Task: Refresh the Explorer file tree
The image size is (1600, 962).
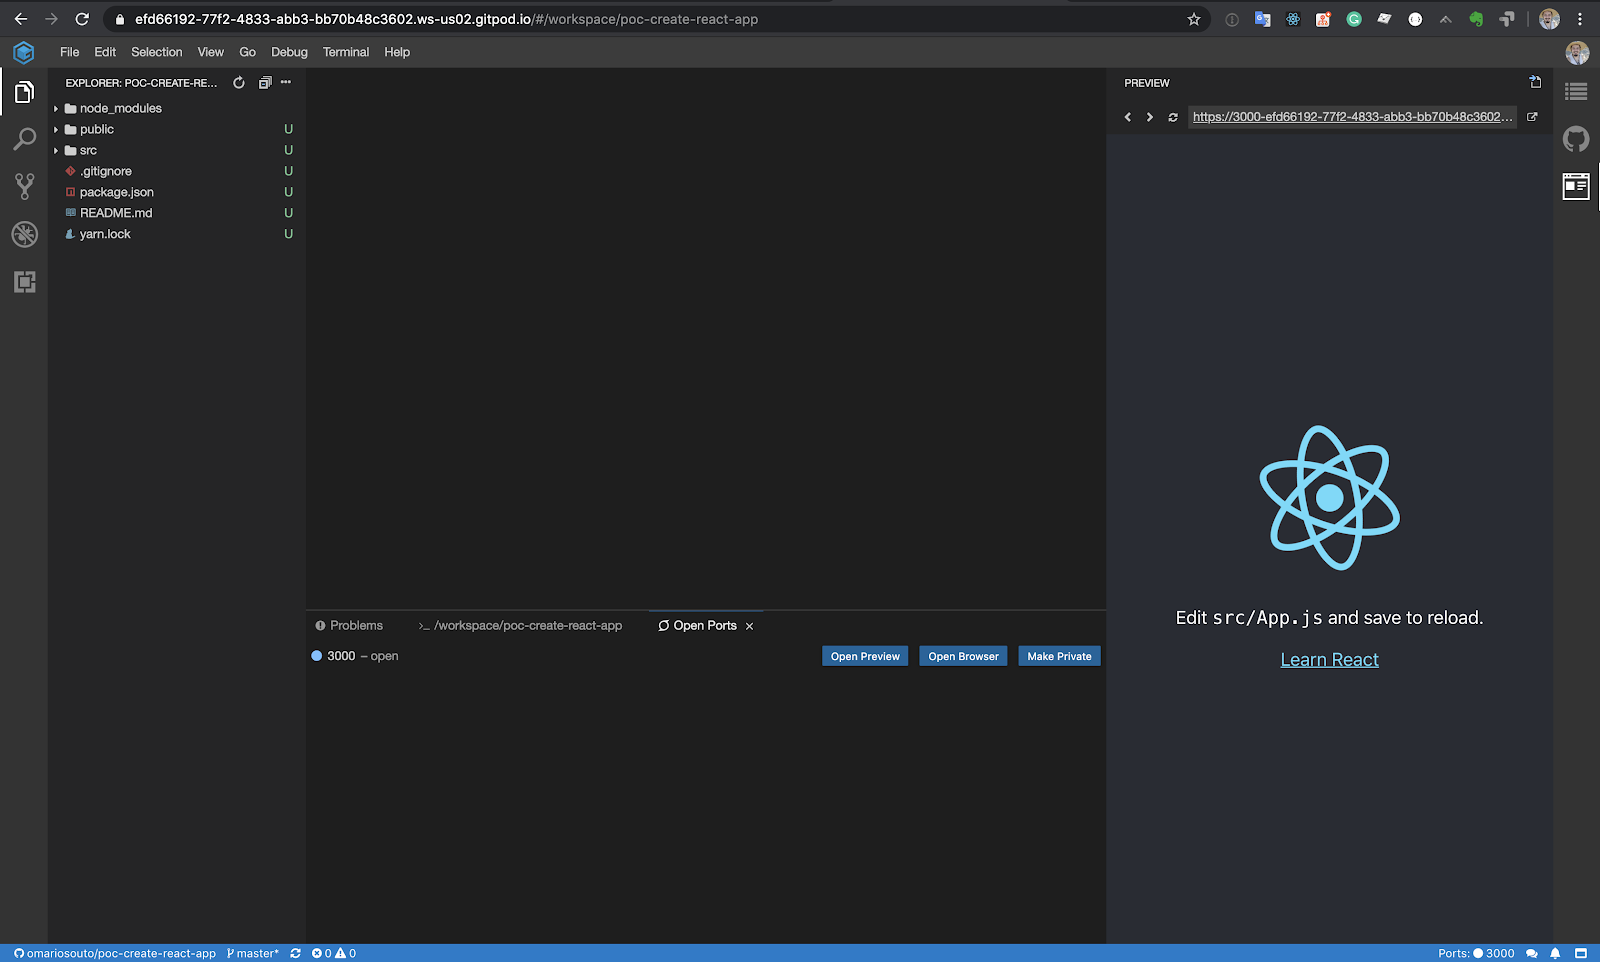Action: [239, 83]
